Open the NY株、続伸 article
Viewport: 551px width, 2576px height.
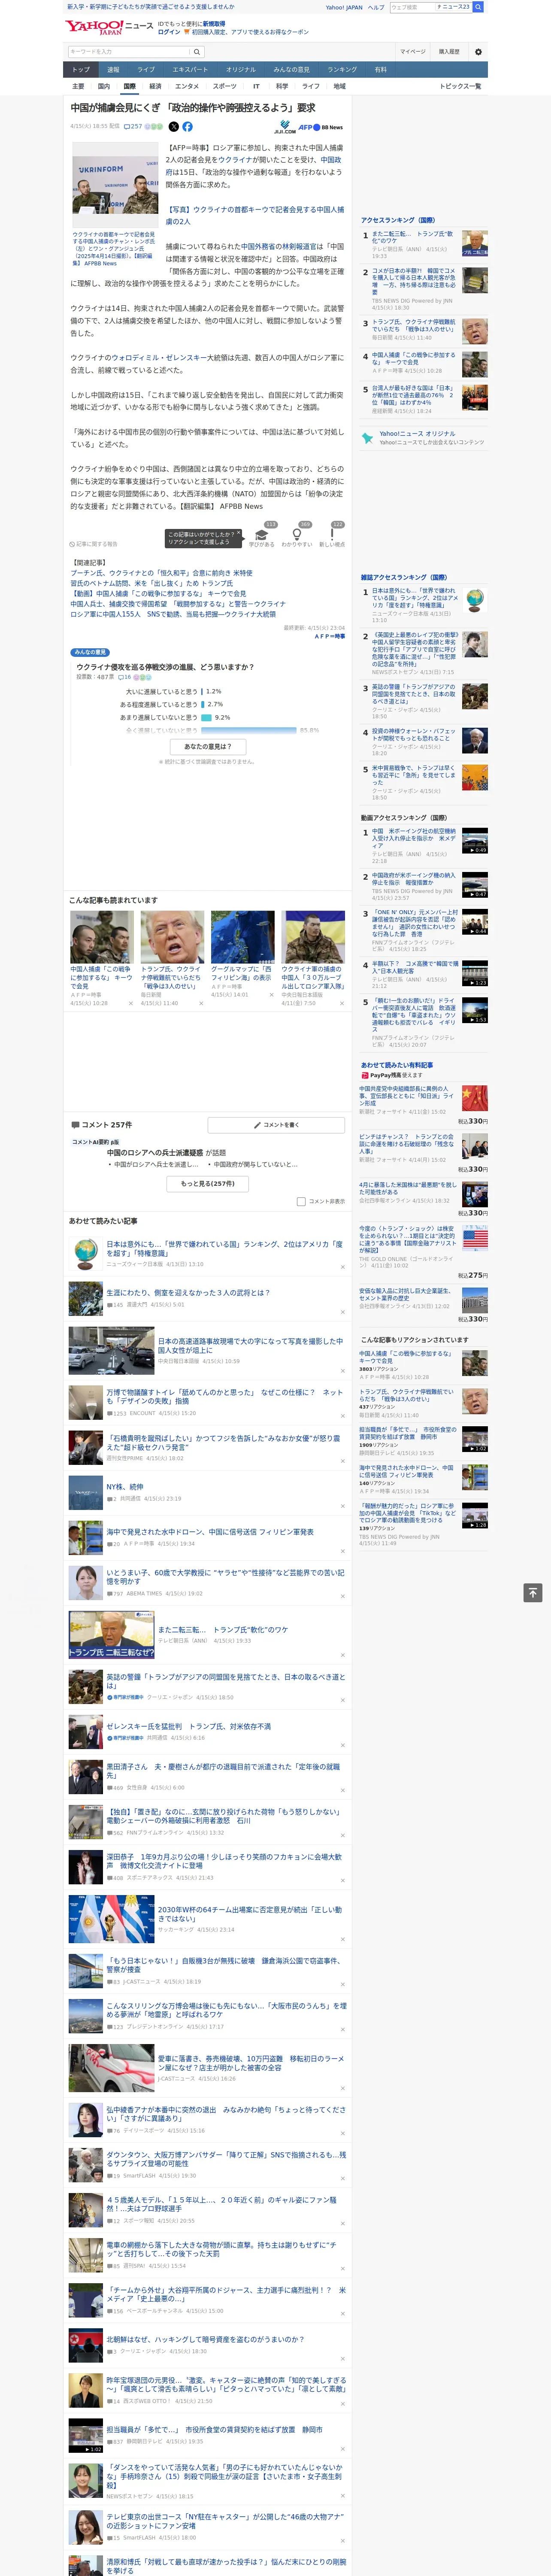(x=125, y=1487)
